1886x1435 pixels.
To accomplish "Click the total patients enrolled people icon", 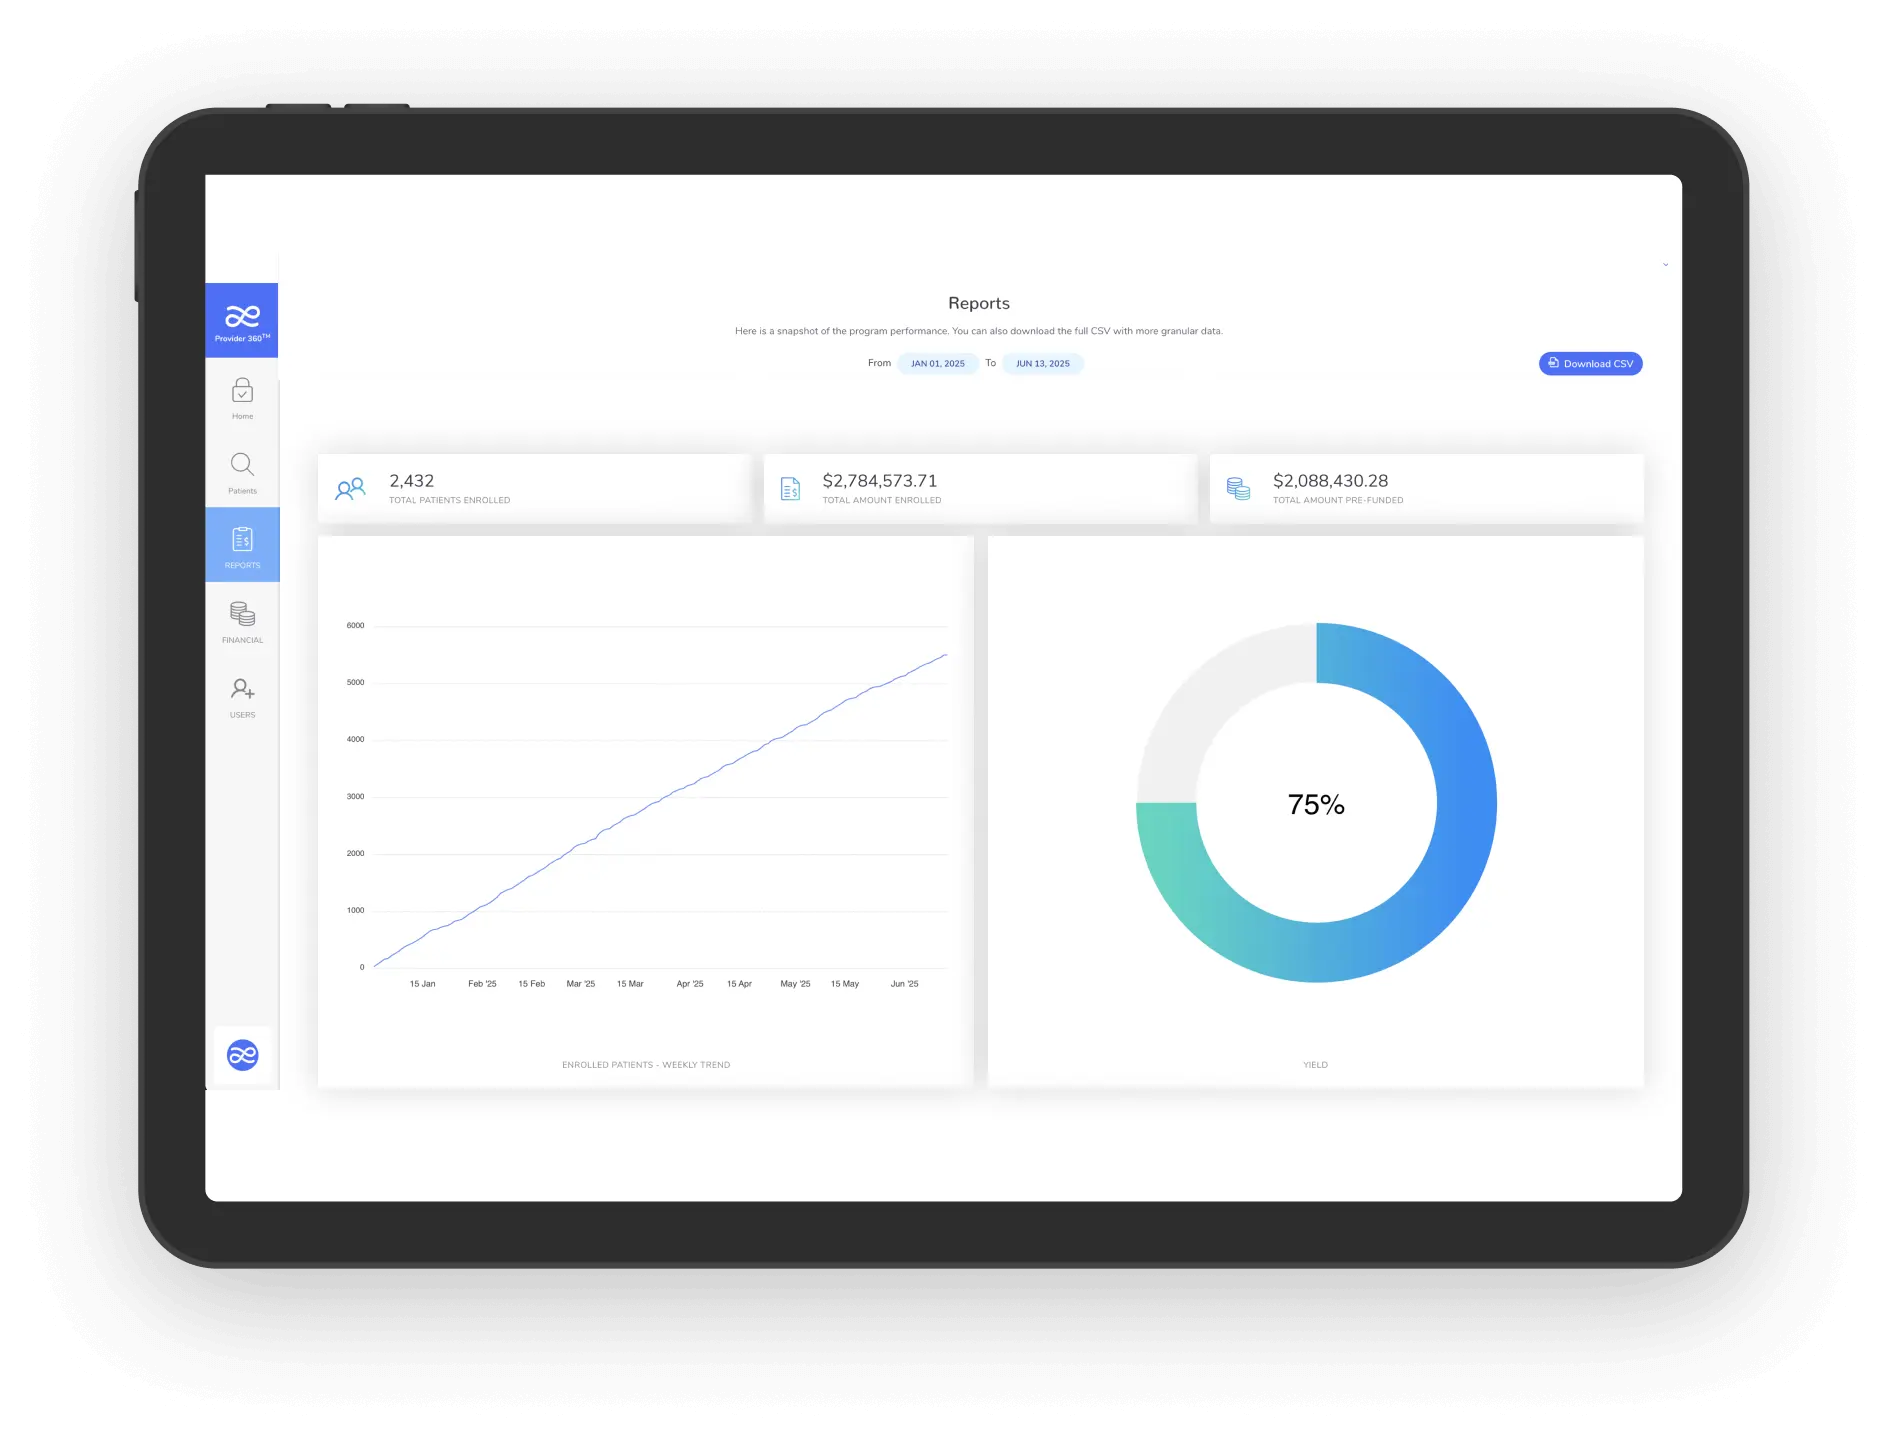I will [x=350, y=489].
